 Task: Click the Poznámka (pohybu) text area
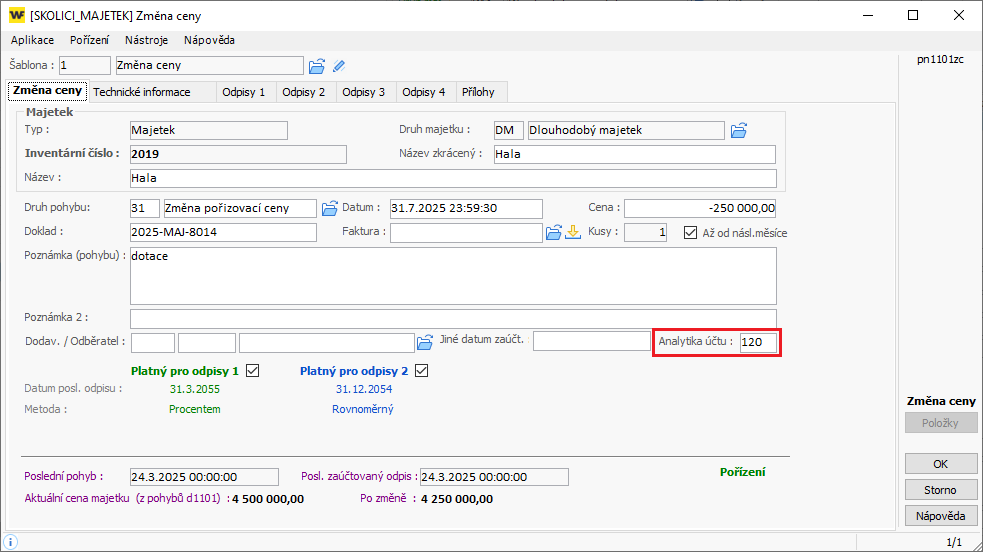pyautogui.click(x=453, y=276)
